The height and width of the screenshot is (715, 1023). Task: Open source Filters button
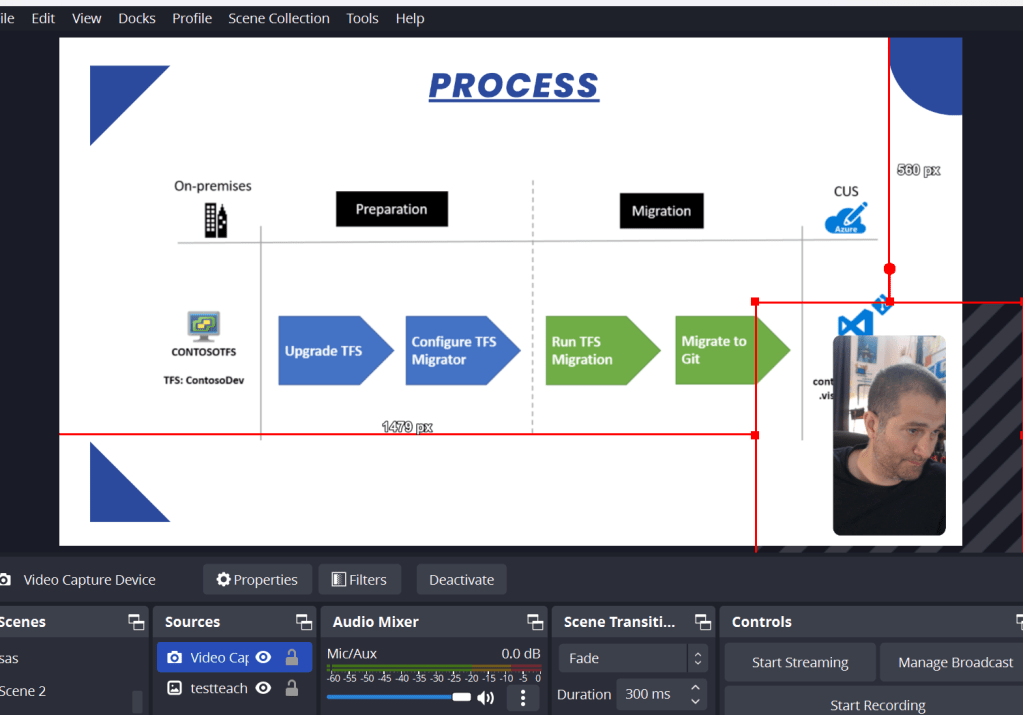click(x=359, y=579)
